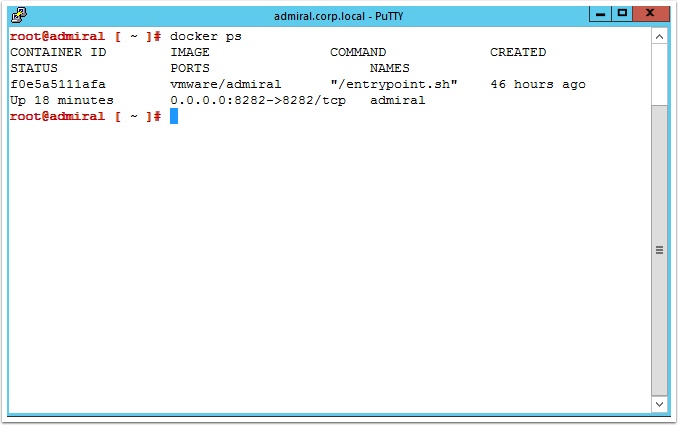Click the 'docker ps' command text
The width and height of the screenshot is (678, 425).
(206, 36)
